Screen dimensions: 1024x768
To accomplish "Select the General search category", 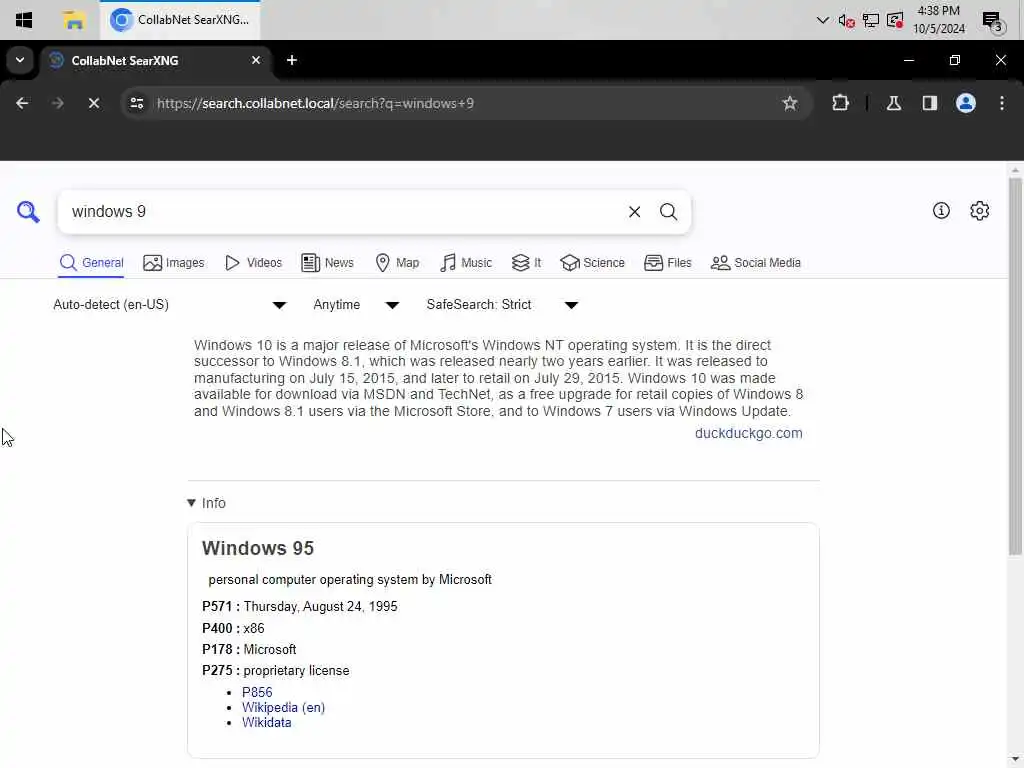I will click(91, 263).
